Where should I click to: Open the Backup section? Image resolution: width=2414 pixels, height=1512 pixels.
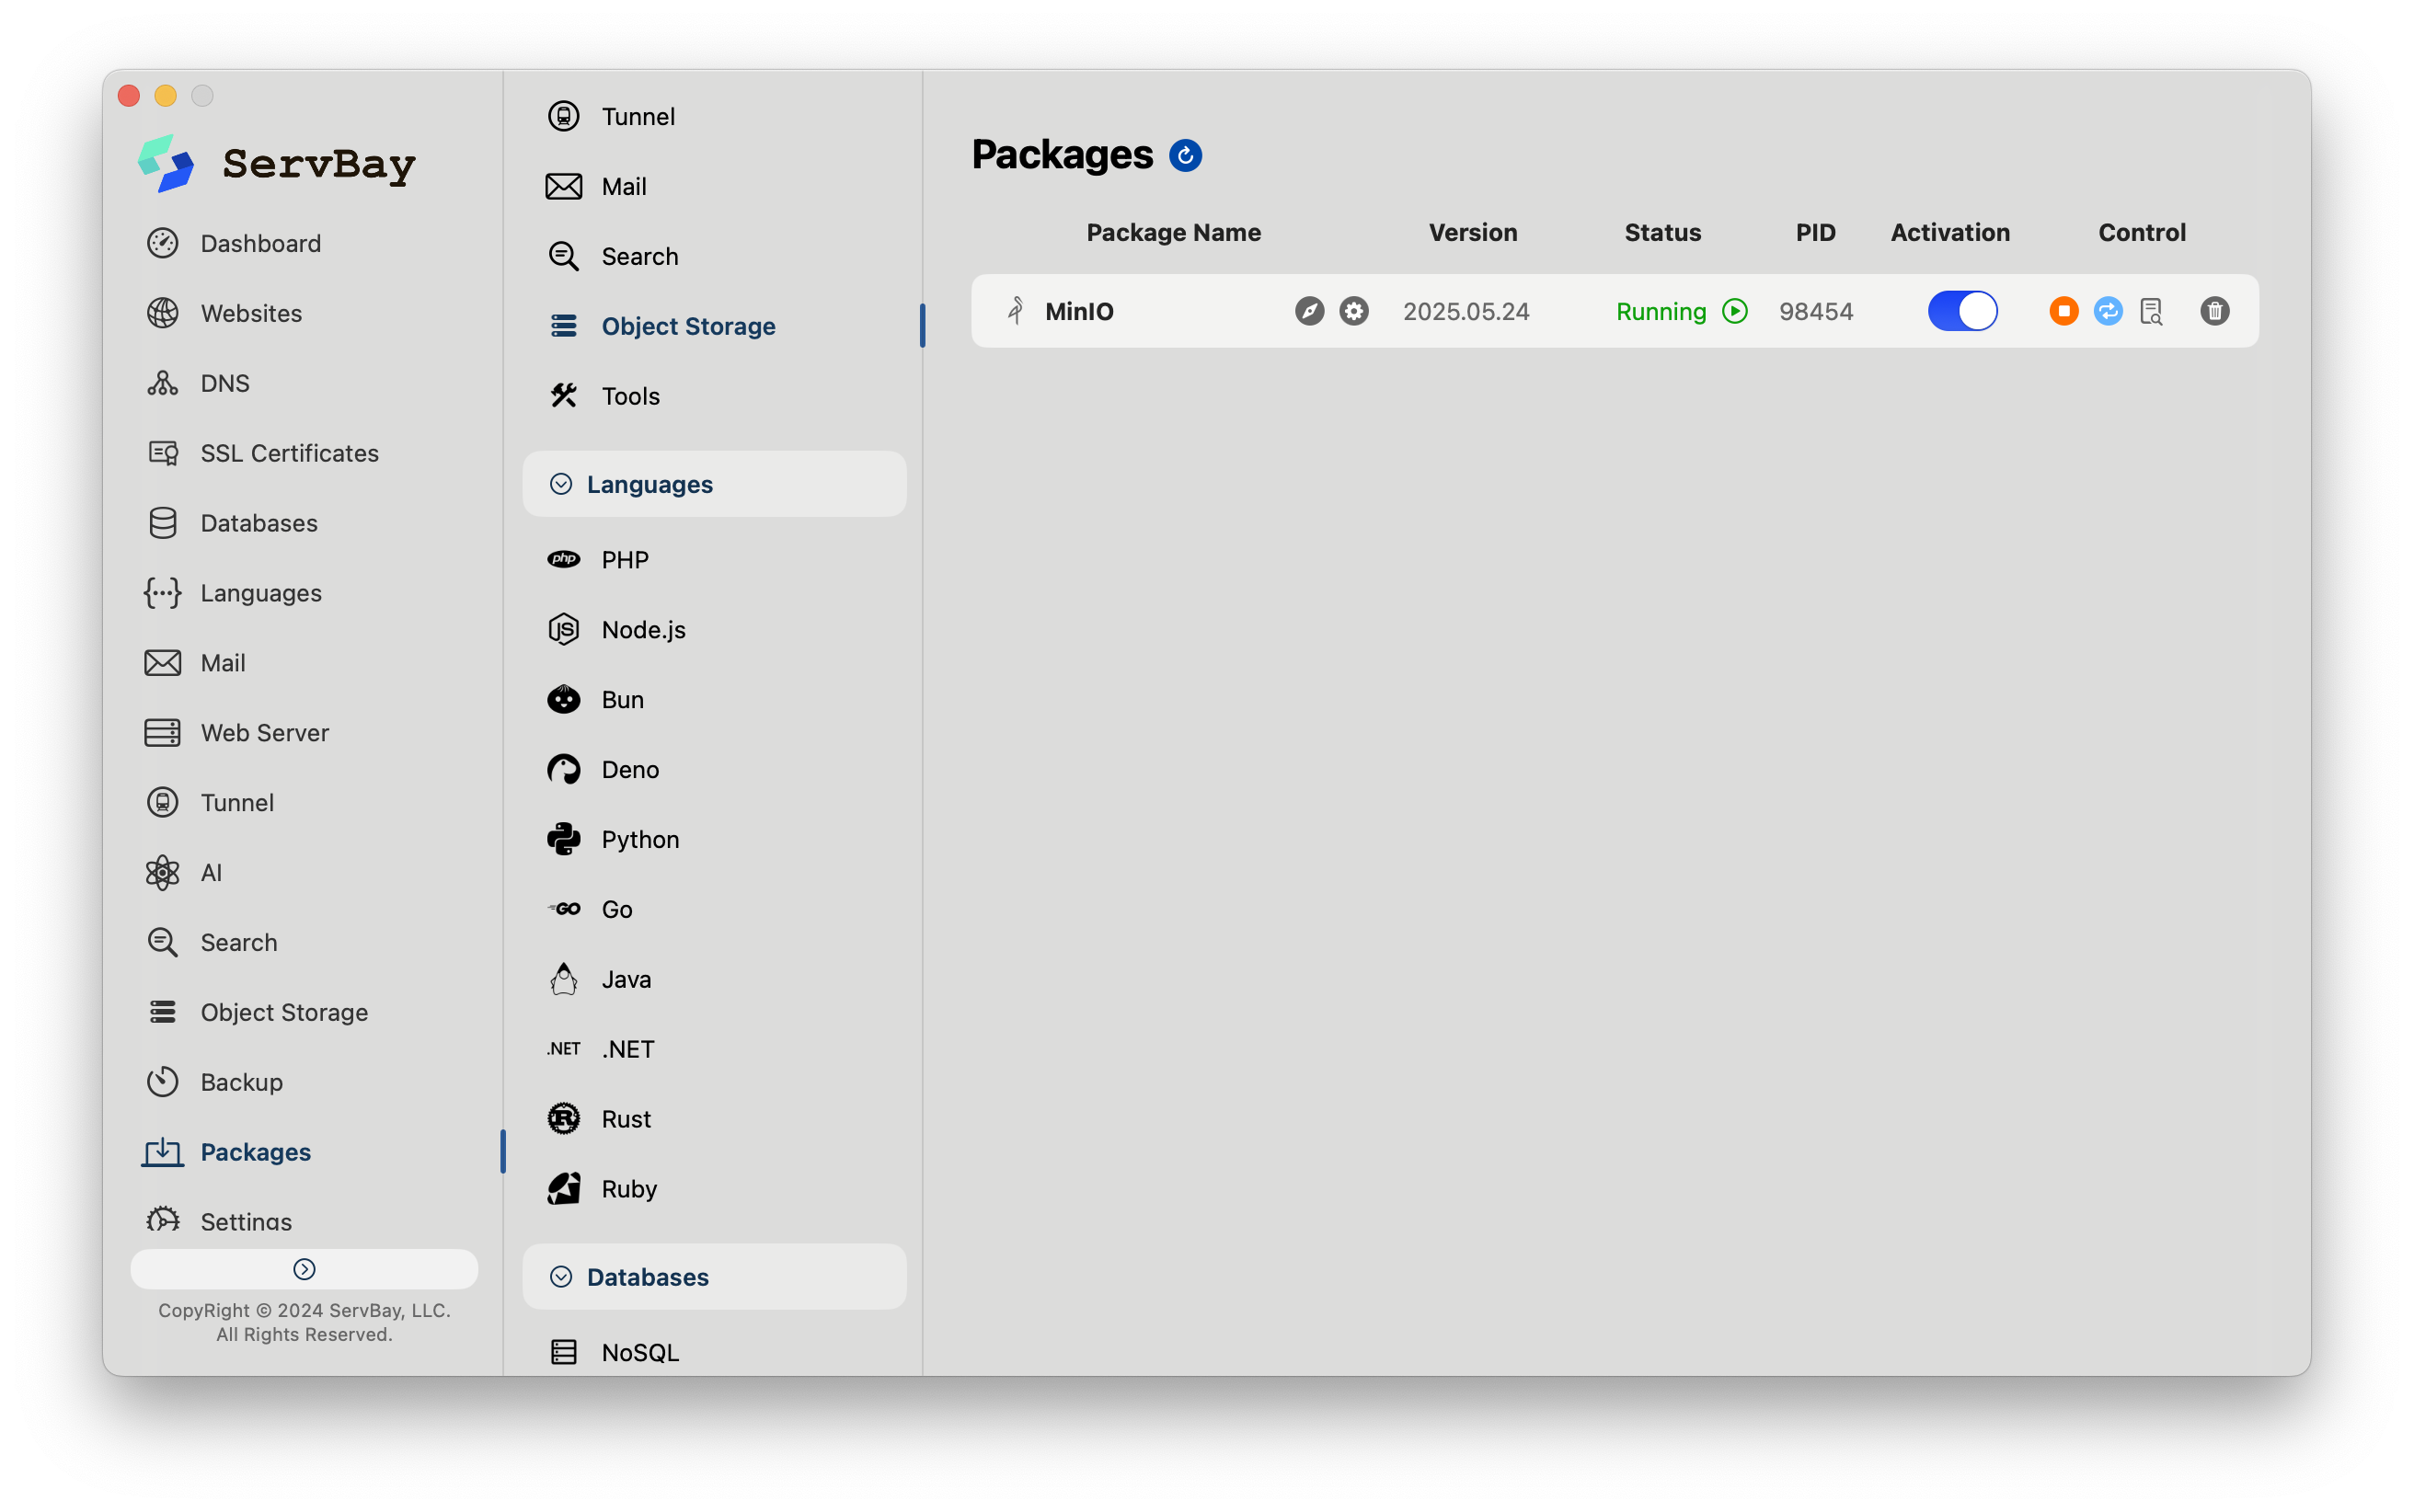pos(241,1082)
